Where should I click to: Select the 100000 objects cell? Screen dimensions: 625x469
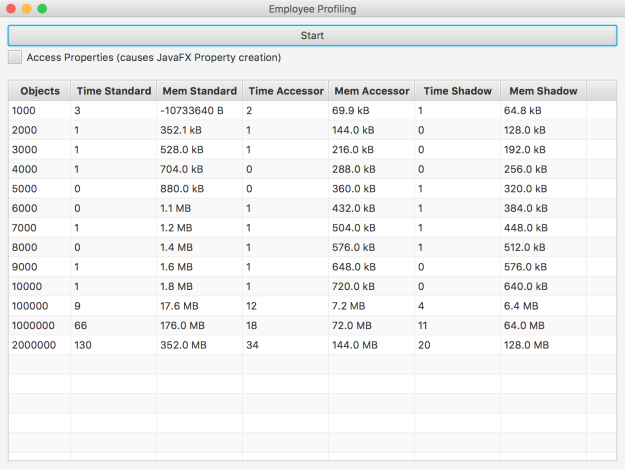(x=39, y=306)
